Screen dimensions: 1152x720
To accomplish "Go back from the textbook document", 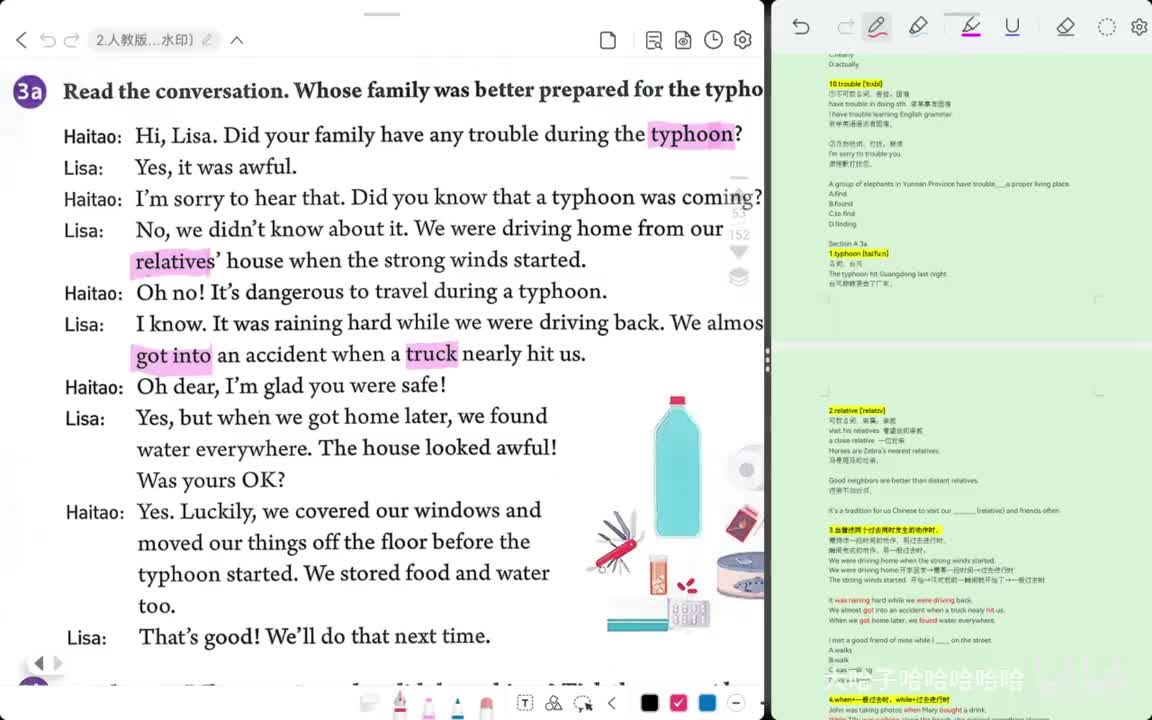I will pyautogui.click(x=21, y=40).
